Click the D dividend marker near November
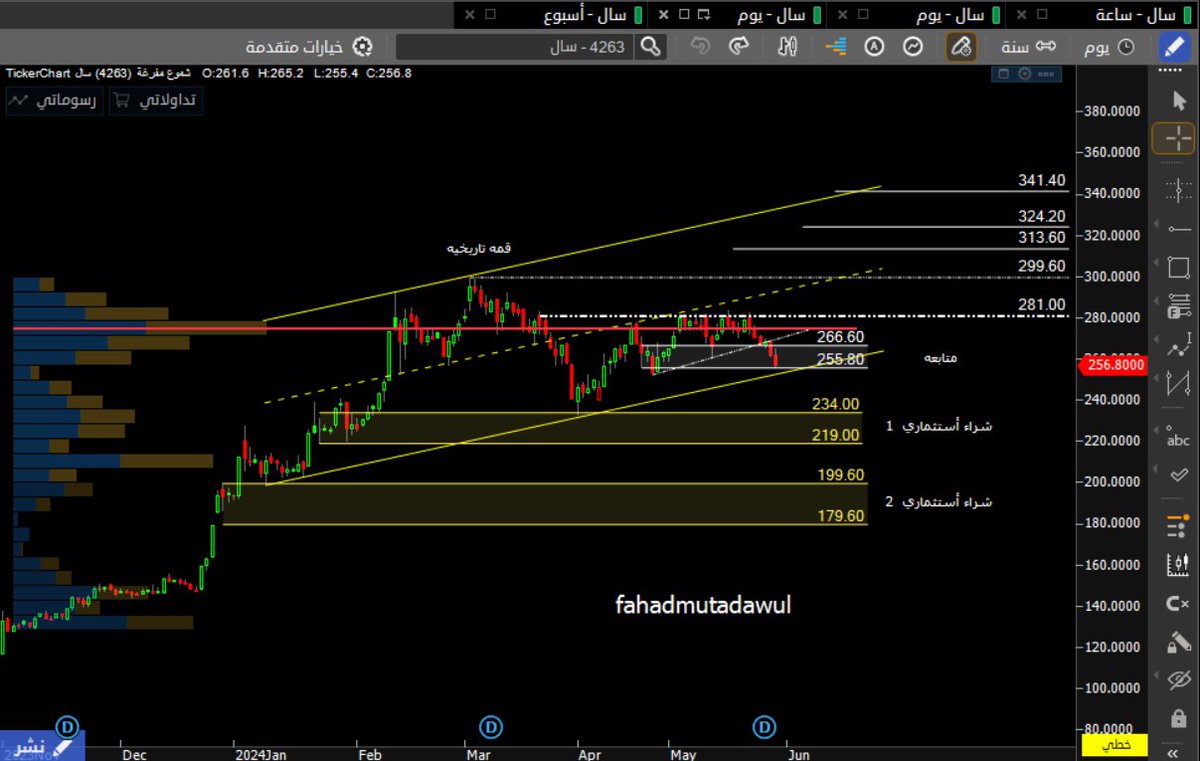This screenshot has height=761, width=1200. tap(67, 725)
